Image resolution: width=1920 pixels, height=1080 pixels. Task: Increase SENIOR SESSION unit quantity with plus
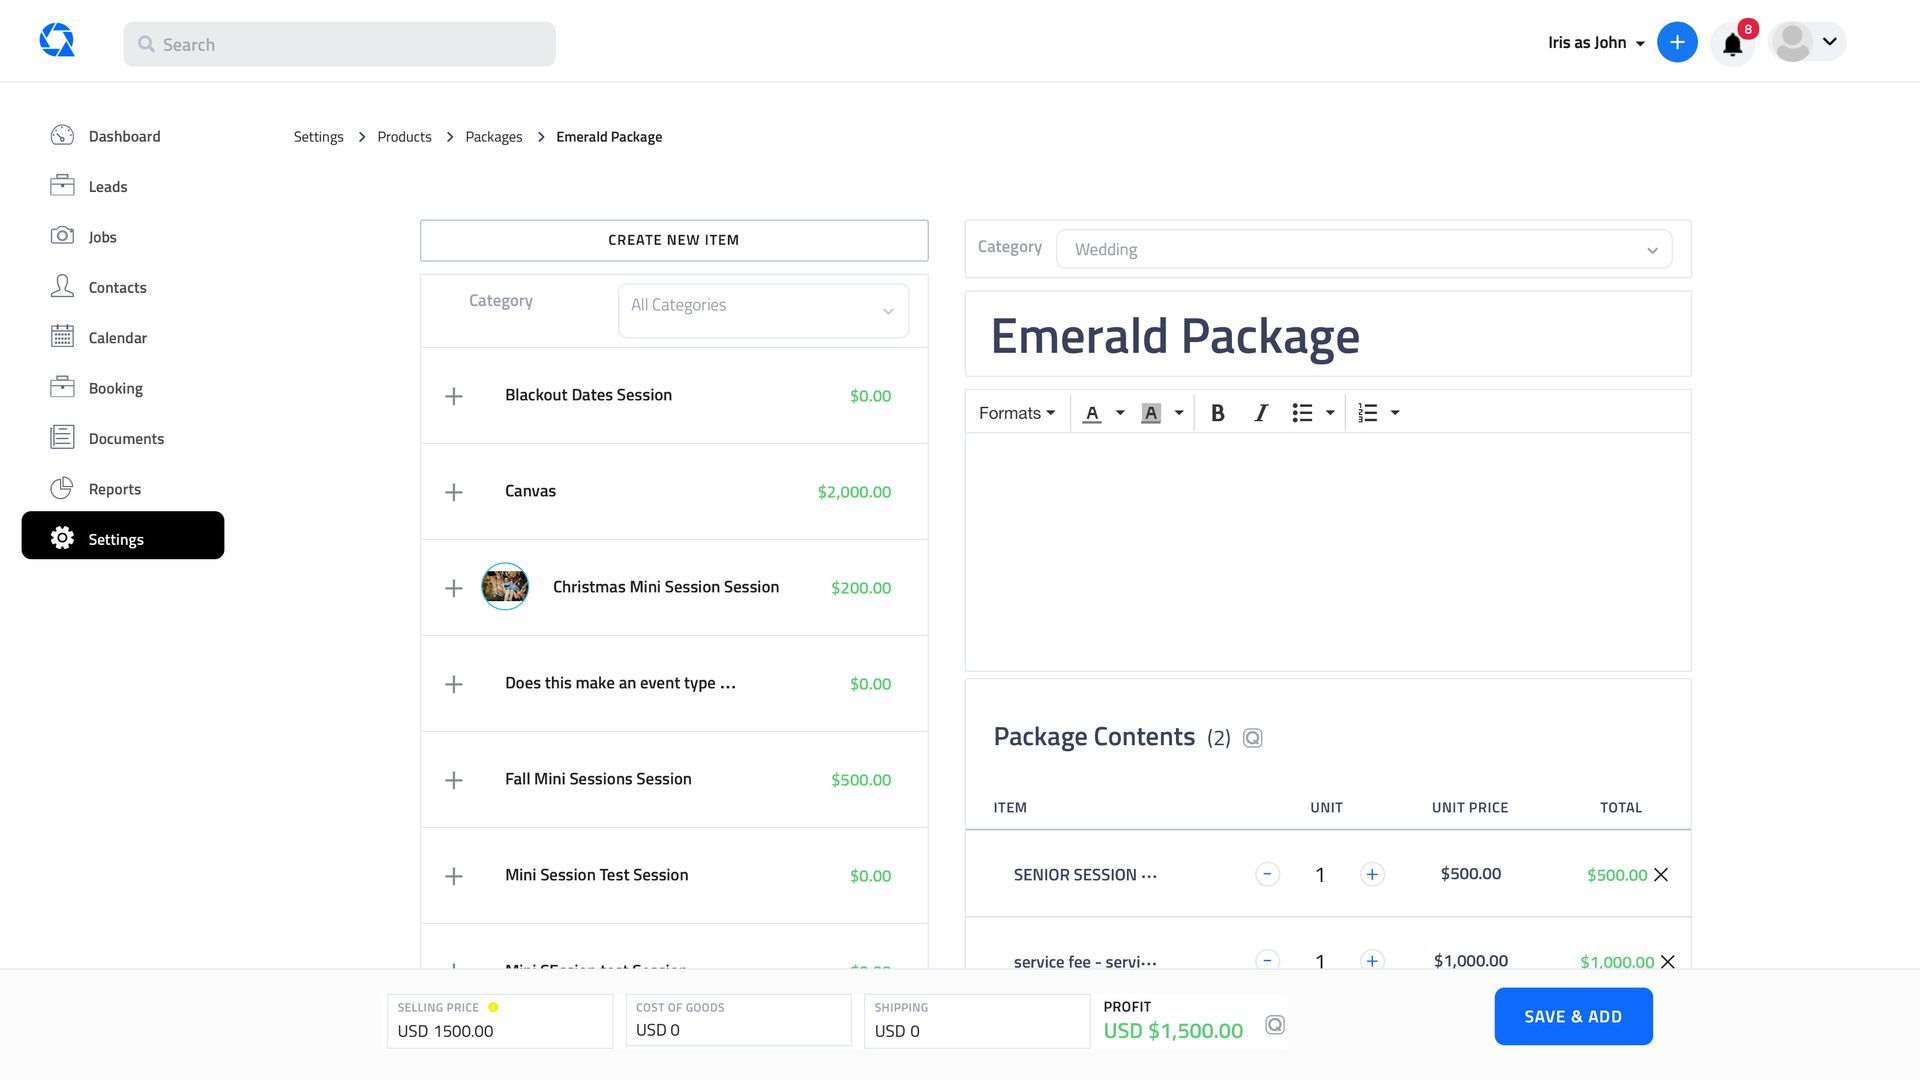click(1372, 874)
